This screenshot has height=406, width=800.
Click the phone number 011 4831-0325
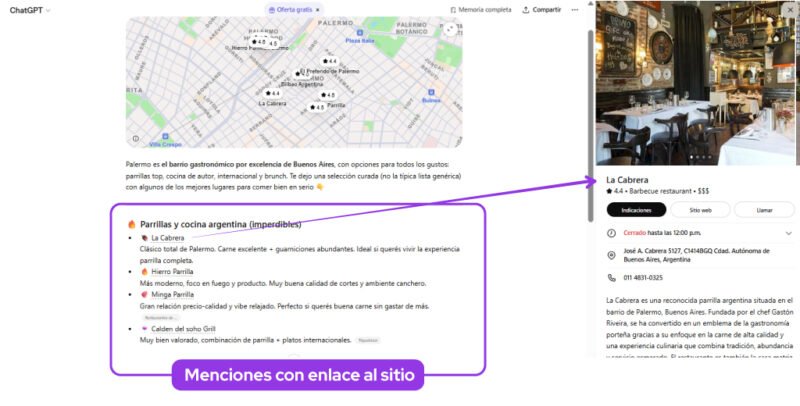(643, 278)
